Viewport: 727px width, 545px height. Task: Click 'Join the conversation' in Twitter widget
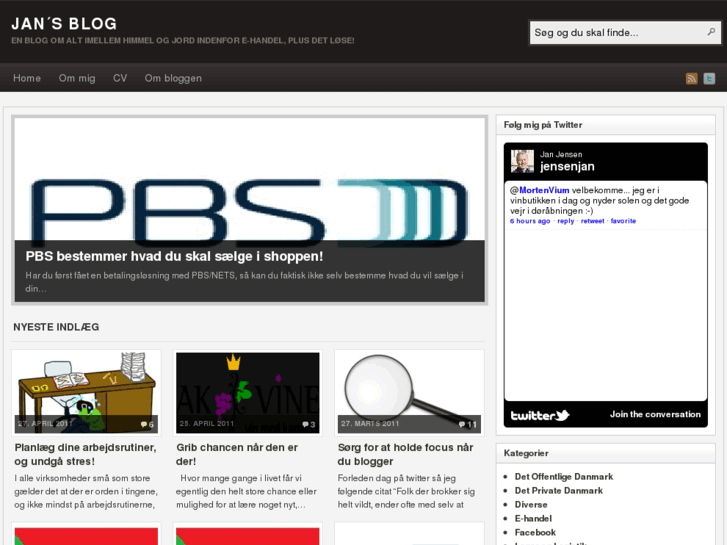pyautogui.click(x=655, y=414)
